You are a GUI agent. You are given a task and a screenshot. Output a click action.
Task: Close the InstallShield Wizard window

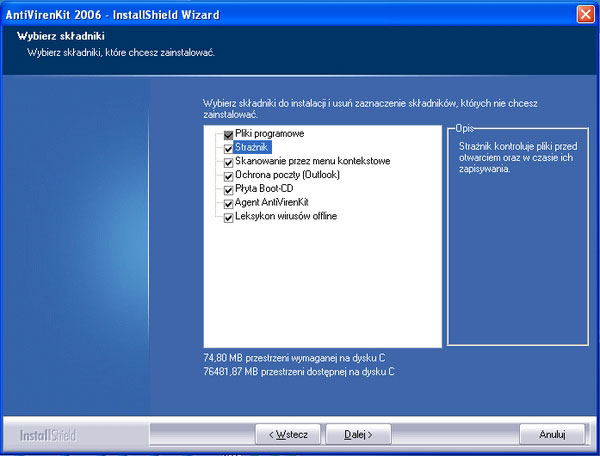coord(585,15)
